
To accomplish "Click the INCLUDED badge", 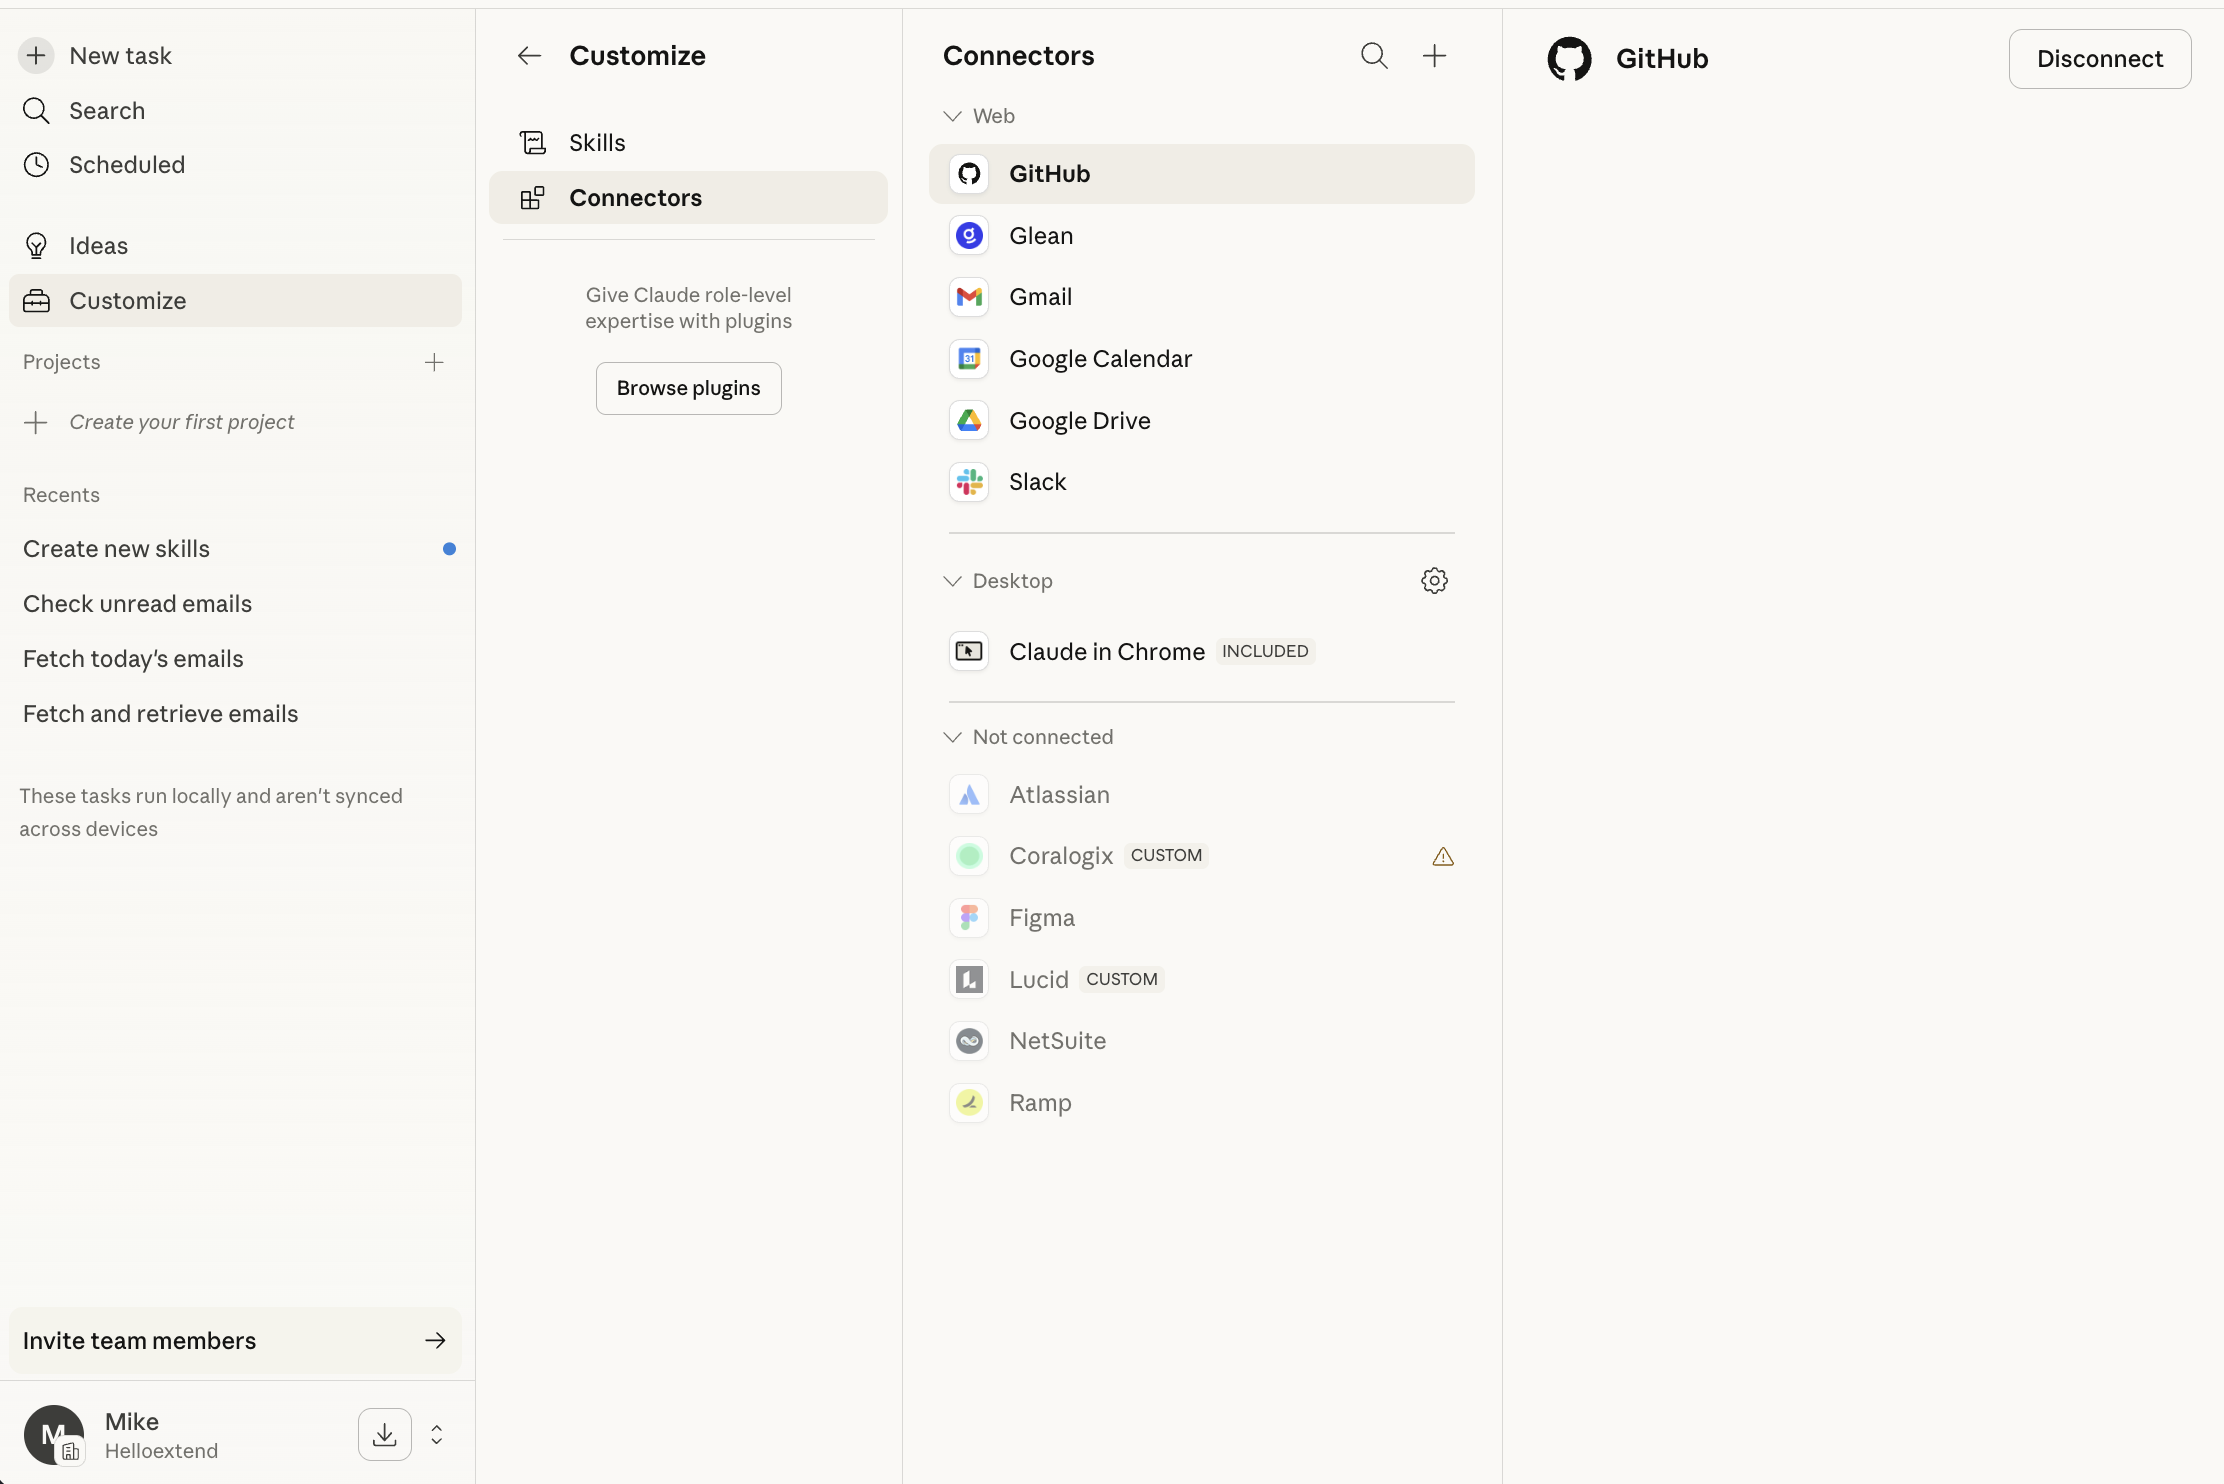I will click(1265, 652).
